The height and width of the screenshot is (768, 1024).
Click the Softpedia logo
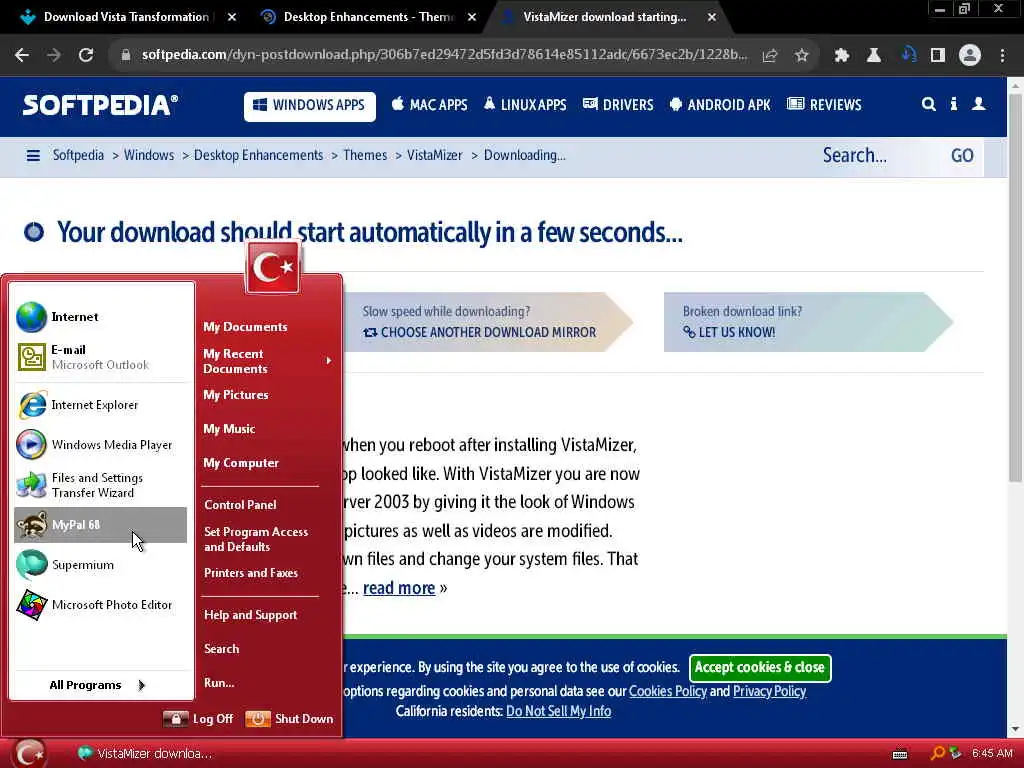pyautogui.click(x=100, y=105)
